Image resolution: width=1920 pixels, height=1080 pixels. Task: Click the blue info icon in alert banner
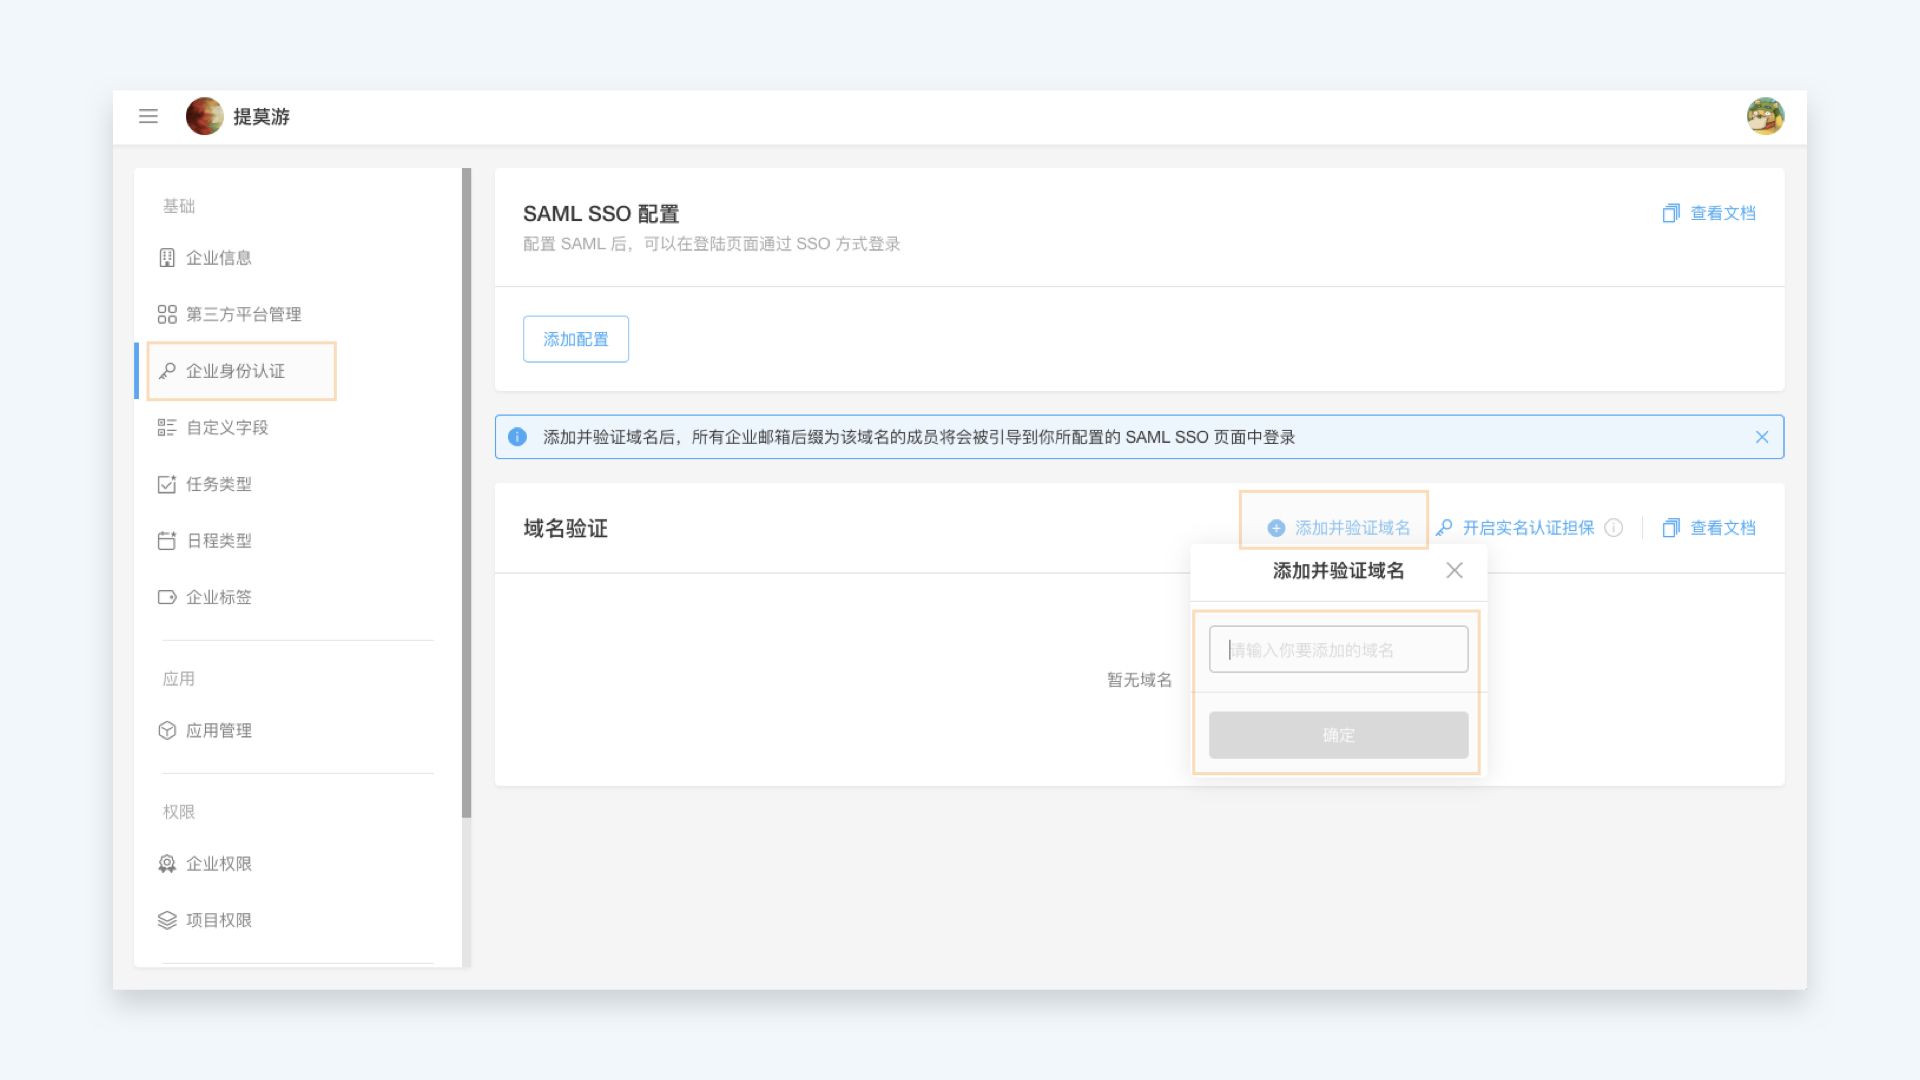tap(517, 437)
